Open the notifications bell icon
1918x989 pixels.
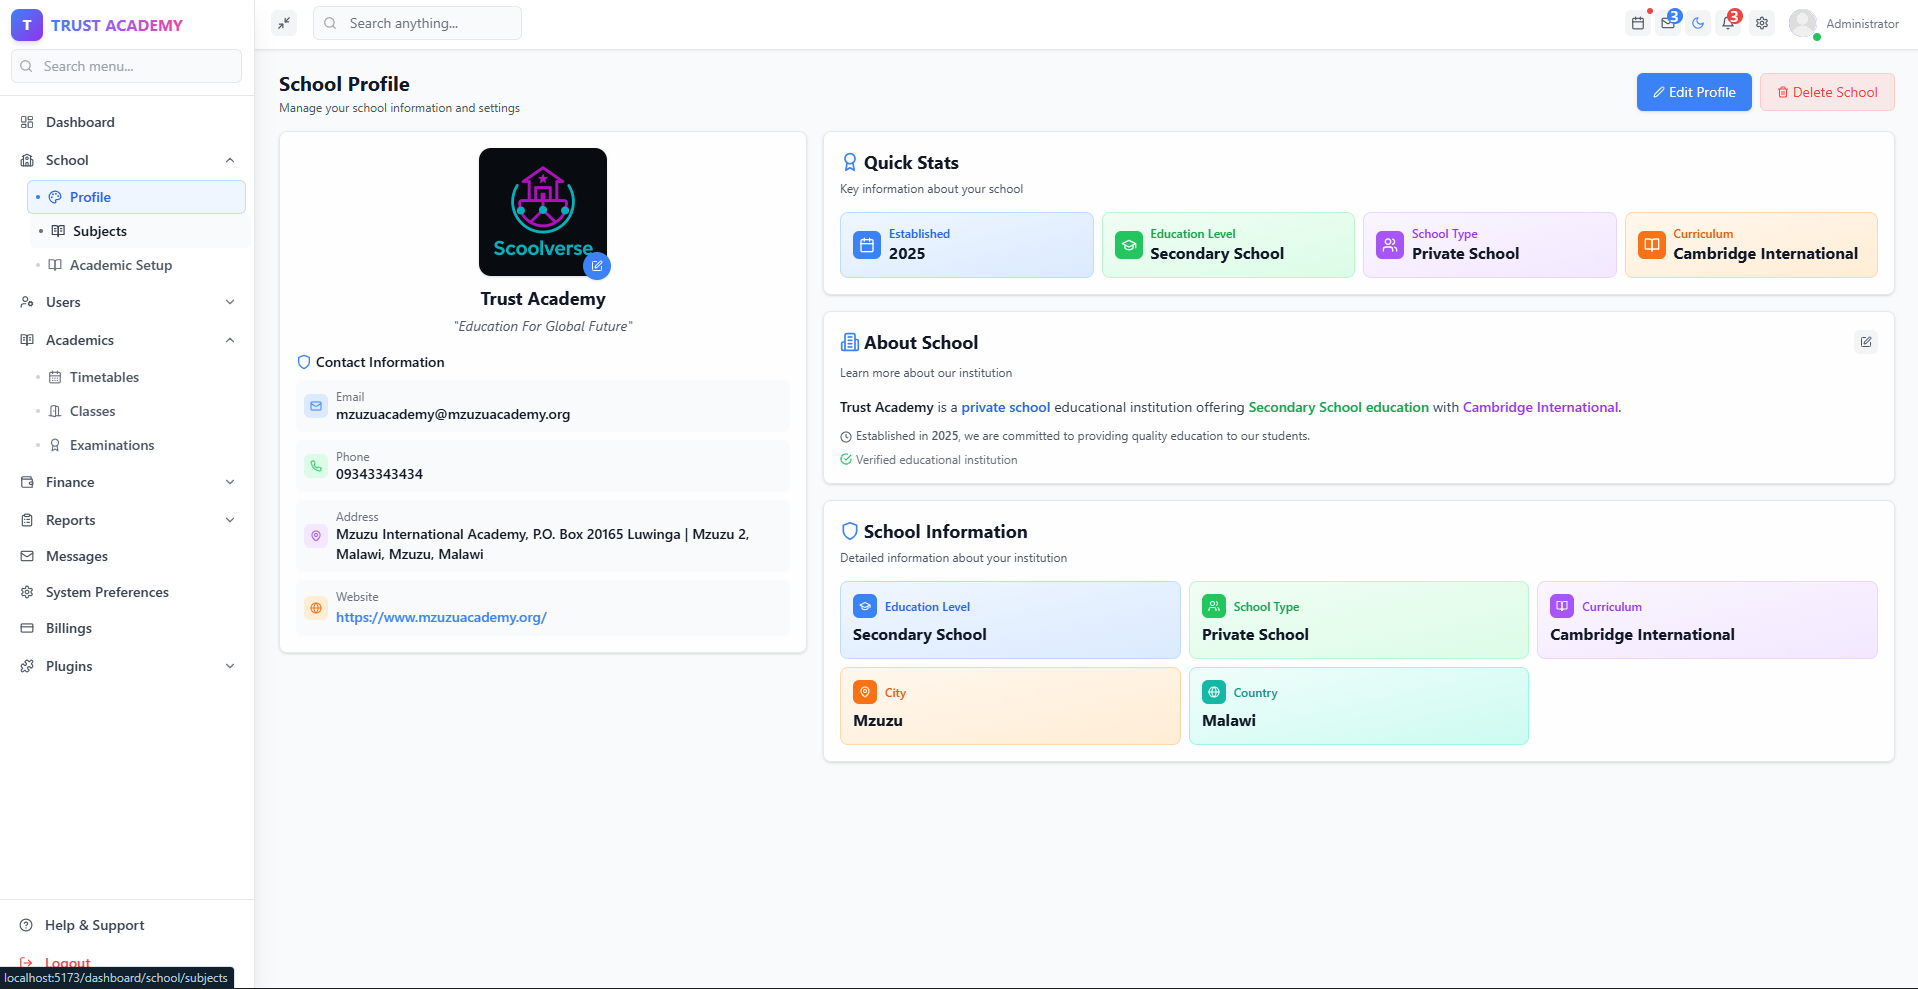(x=1728, y=23)
